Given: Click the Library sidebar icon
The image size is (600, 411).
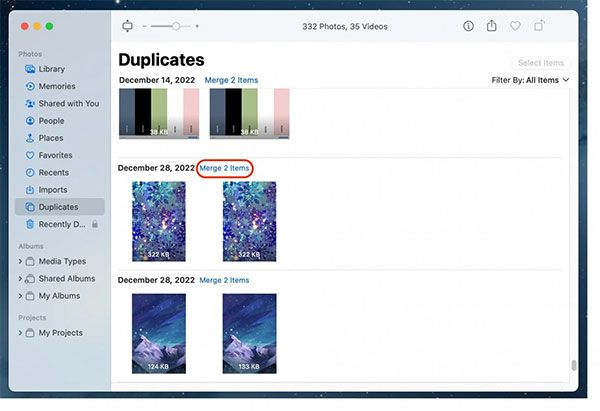Looking at the screenshot, I should [x=30, y=69].
